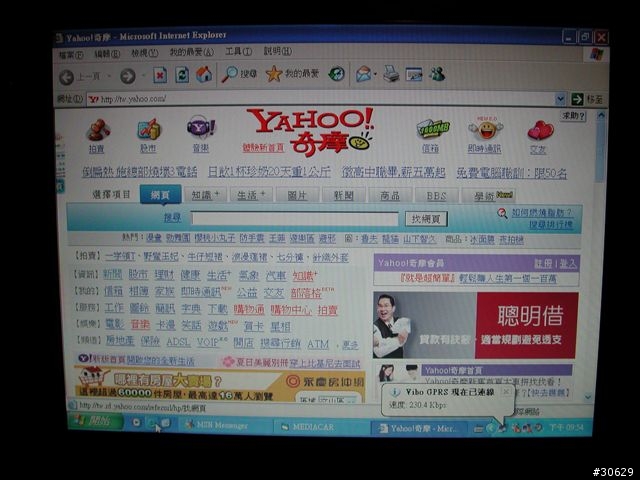Click the Forward arrow toolbar button
Screen dimensions: 640x480
click(x=128, y=76)
